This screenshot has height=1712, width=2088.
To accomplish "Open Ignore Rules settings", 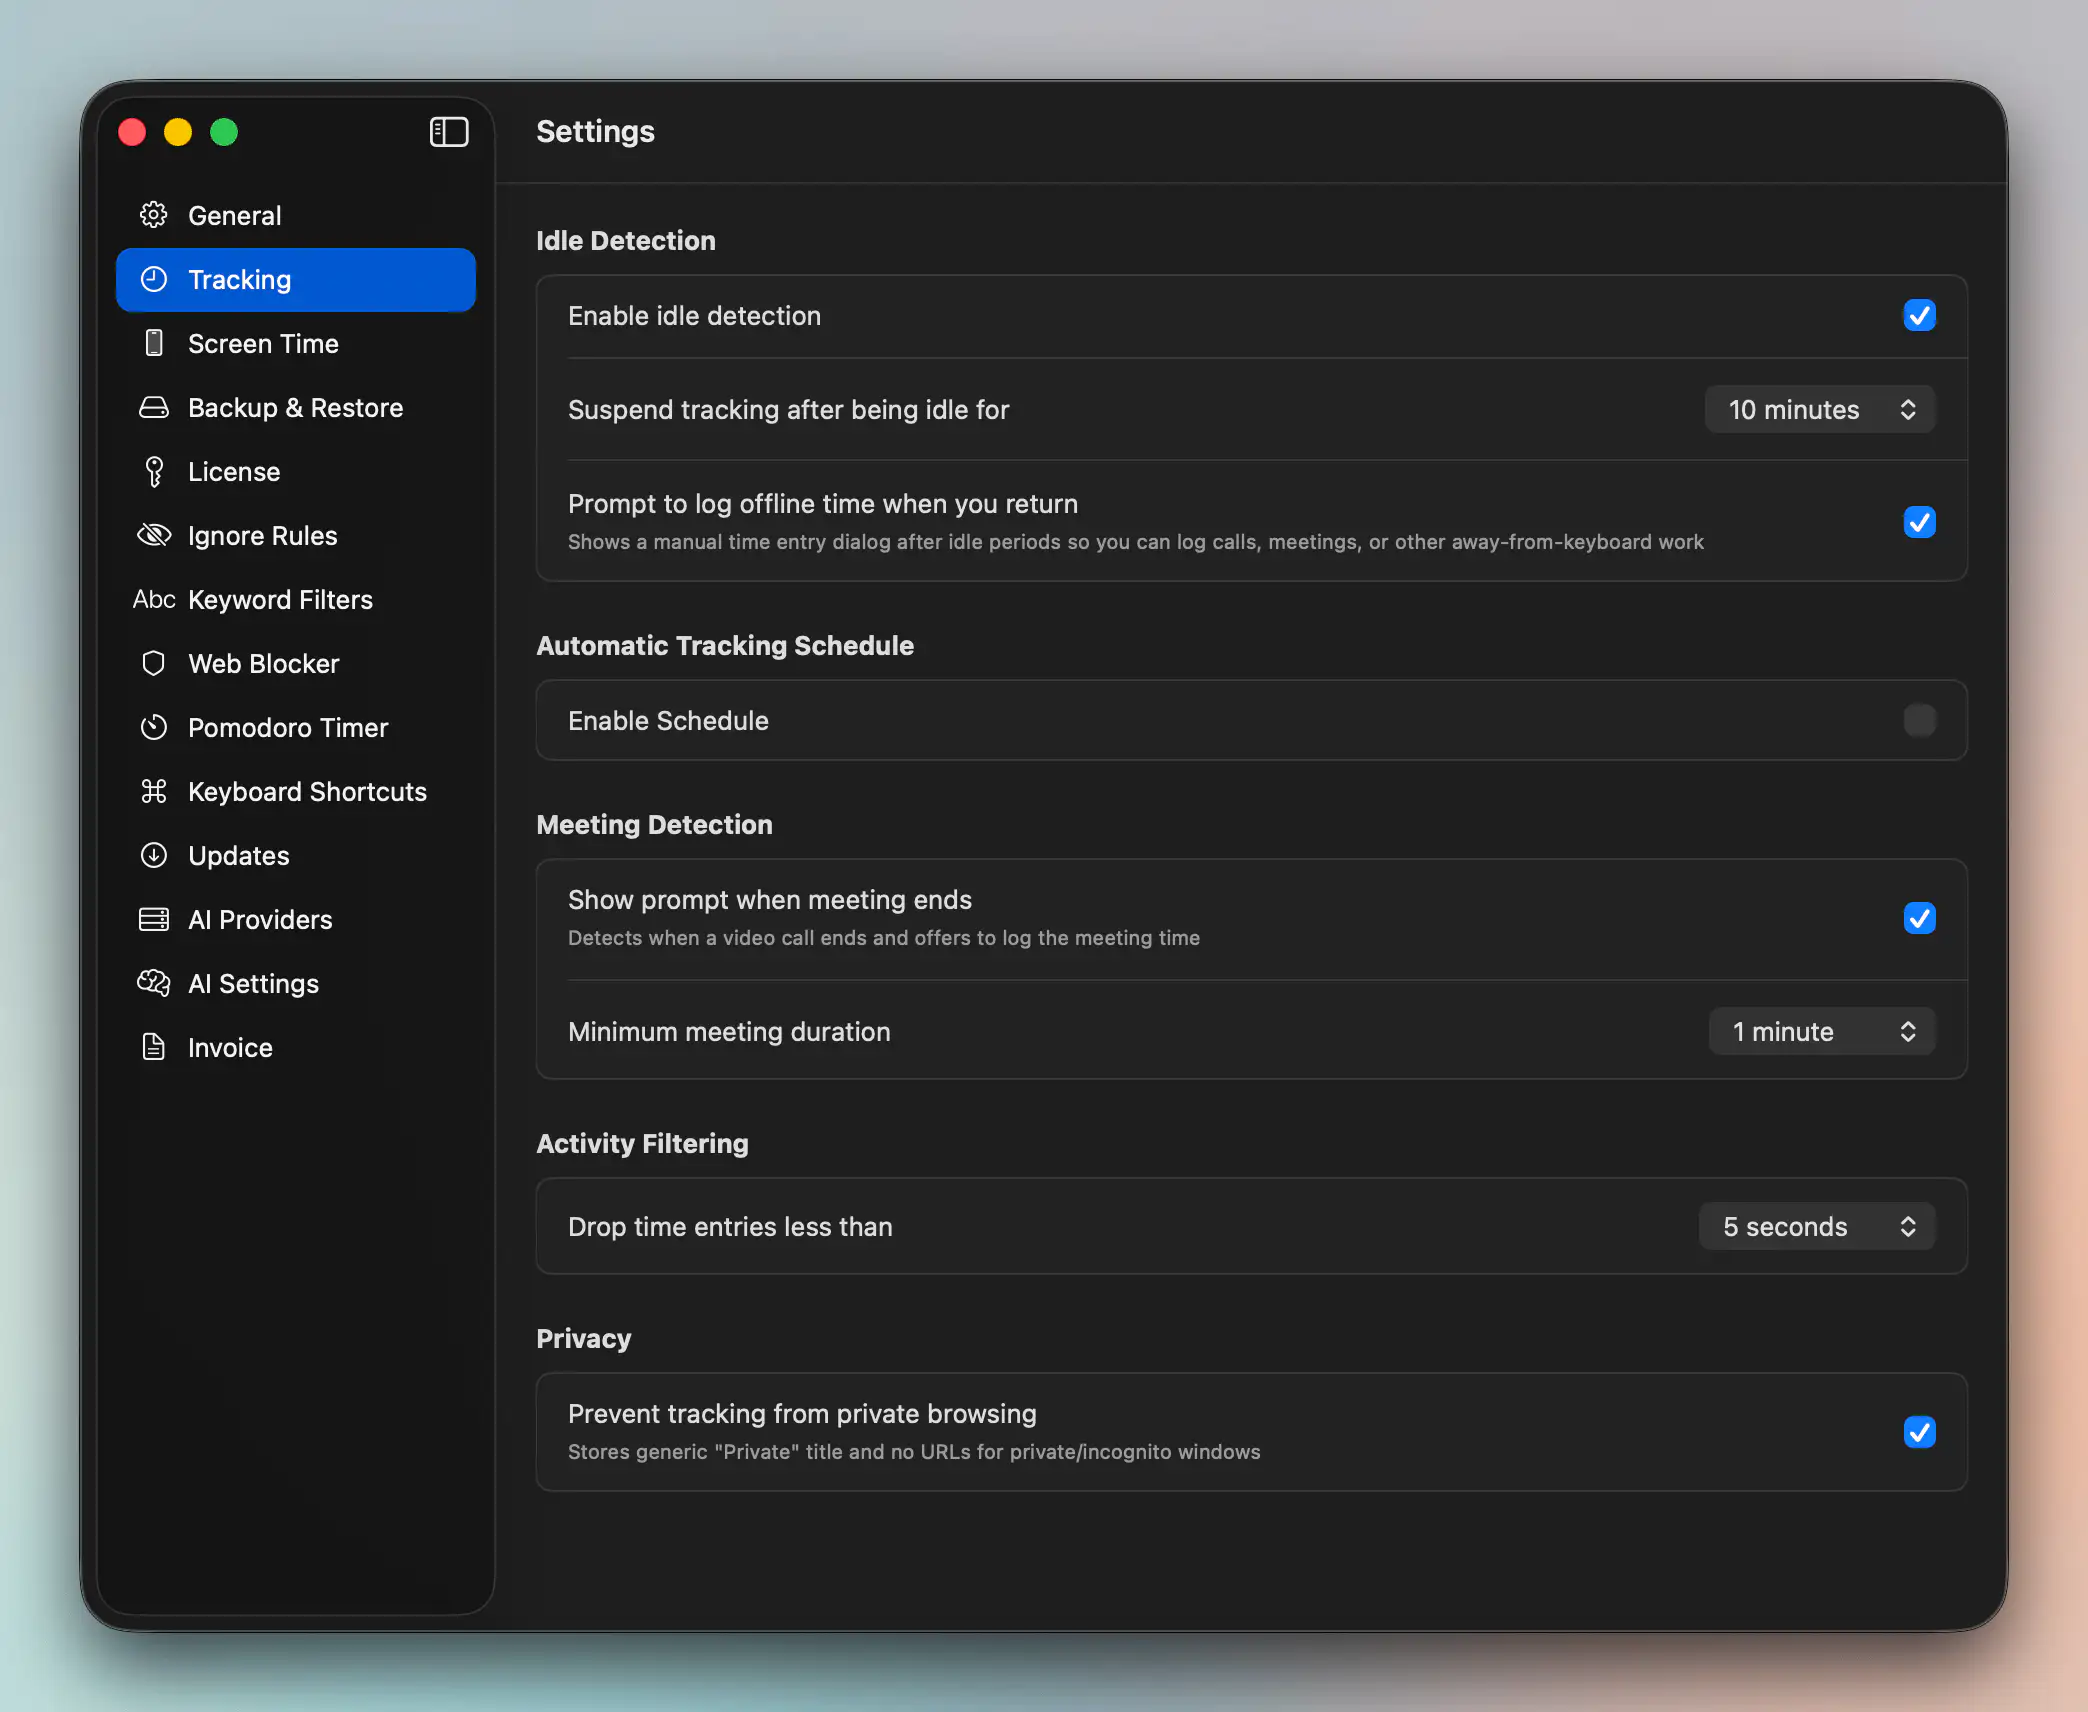I will (295, 535).
